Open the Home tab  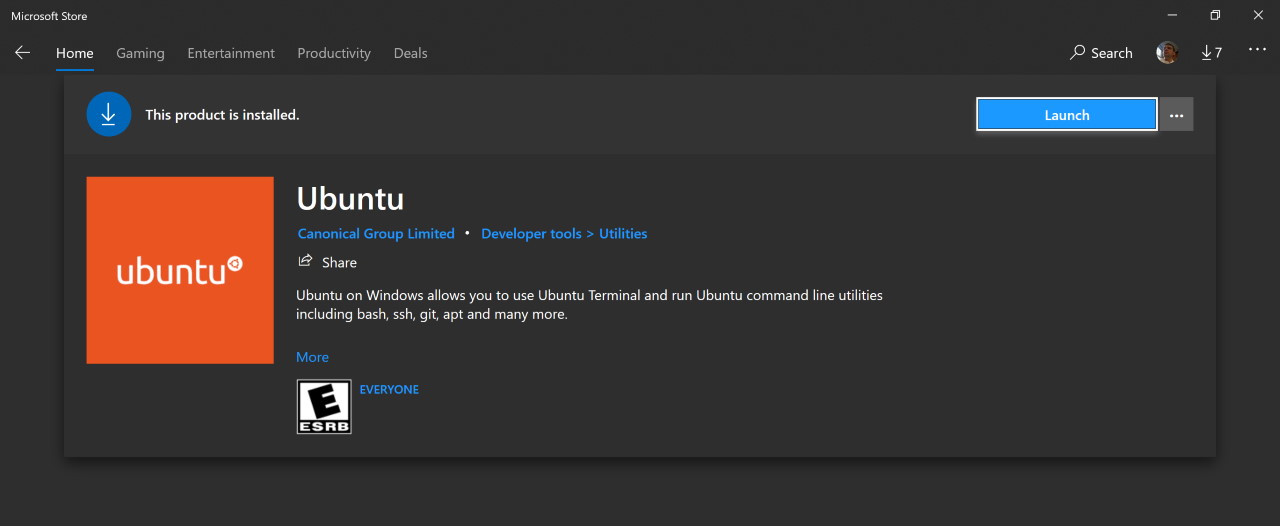(x=75, y=53)
